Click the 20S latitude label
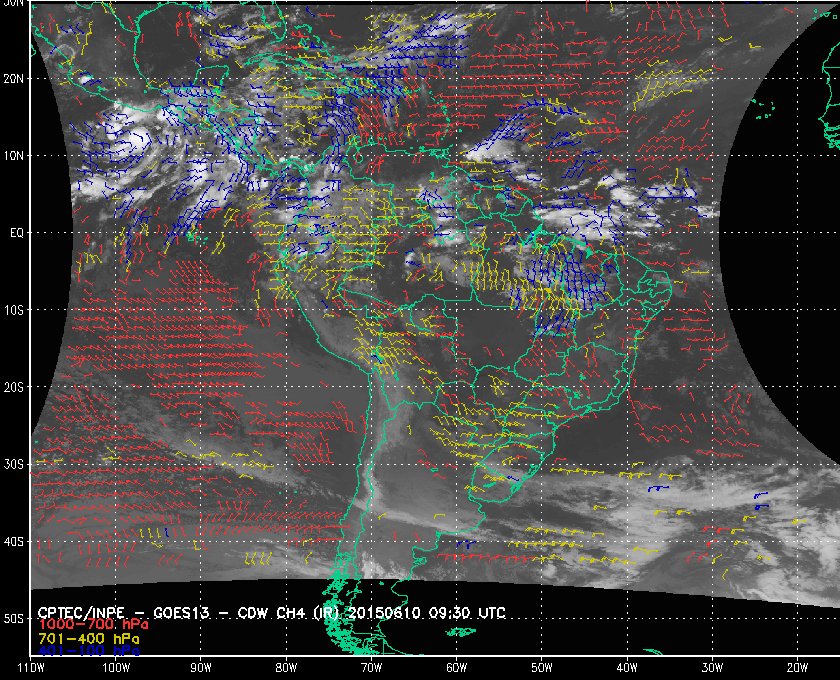Viewport: 840px width, 680px height. pos(13,387)
